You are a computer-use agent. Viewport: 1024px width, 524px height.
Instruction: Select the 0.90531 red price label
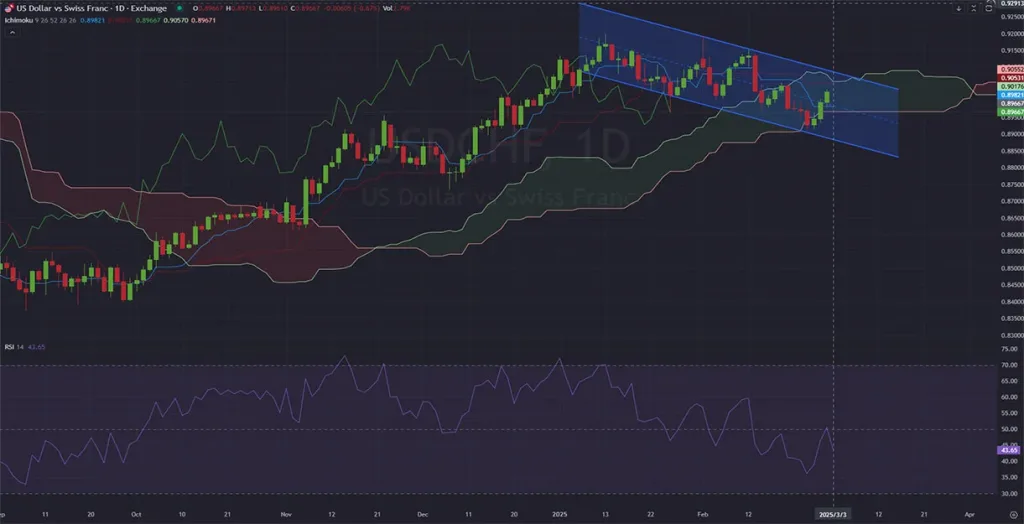click(x=1010, y=78)
